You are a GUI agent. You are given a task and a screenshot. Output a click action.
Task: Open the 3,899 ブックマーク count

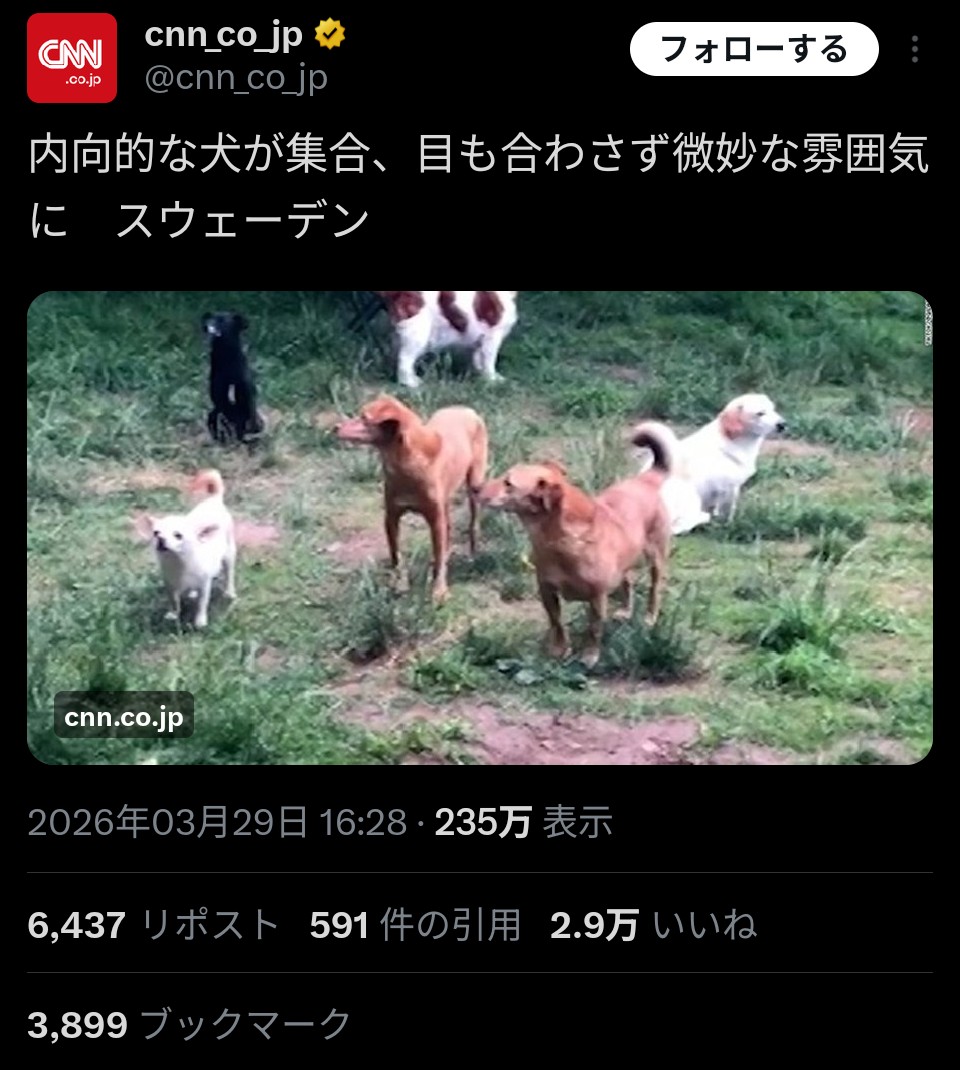click(x=189, y=1024)
